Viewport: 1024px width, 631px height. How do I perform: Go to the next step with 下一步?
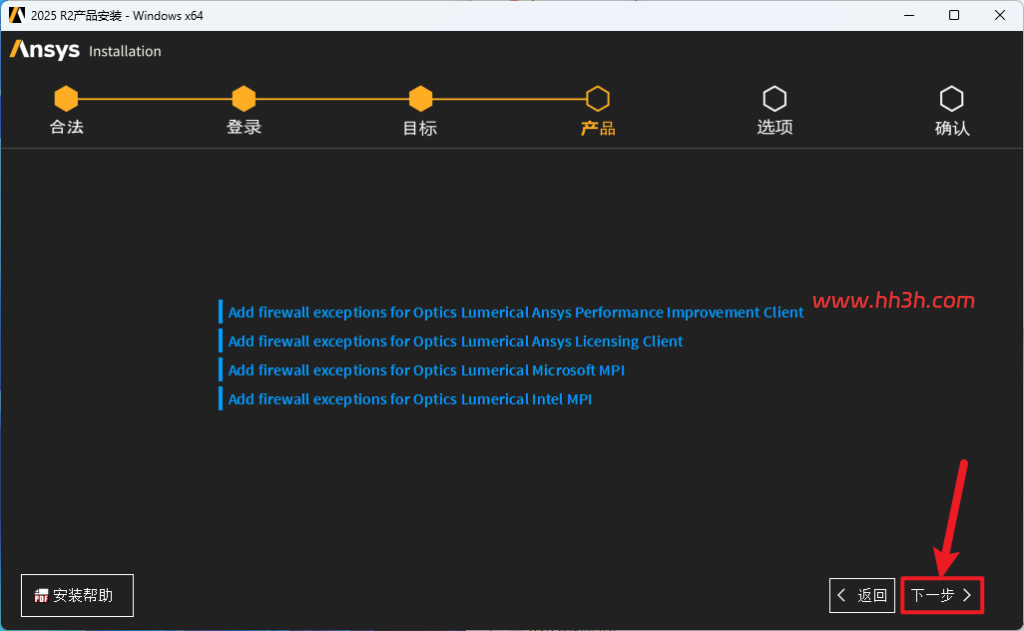(x=942, y=595)
